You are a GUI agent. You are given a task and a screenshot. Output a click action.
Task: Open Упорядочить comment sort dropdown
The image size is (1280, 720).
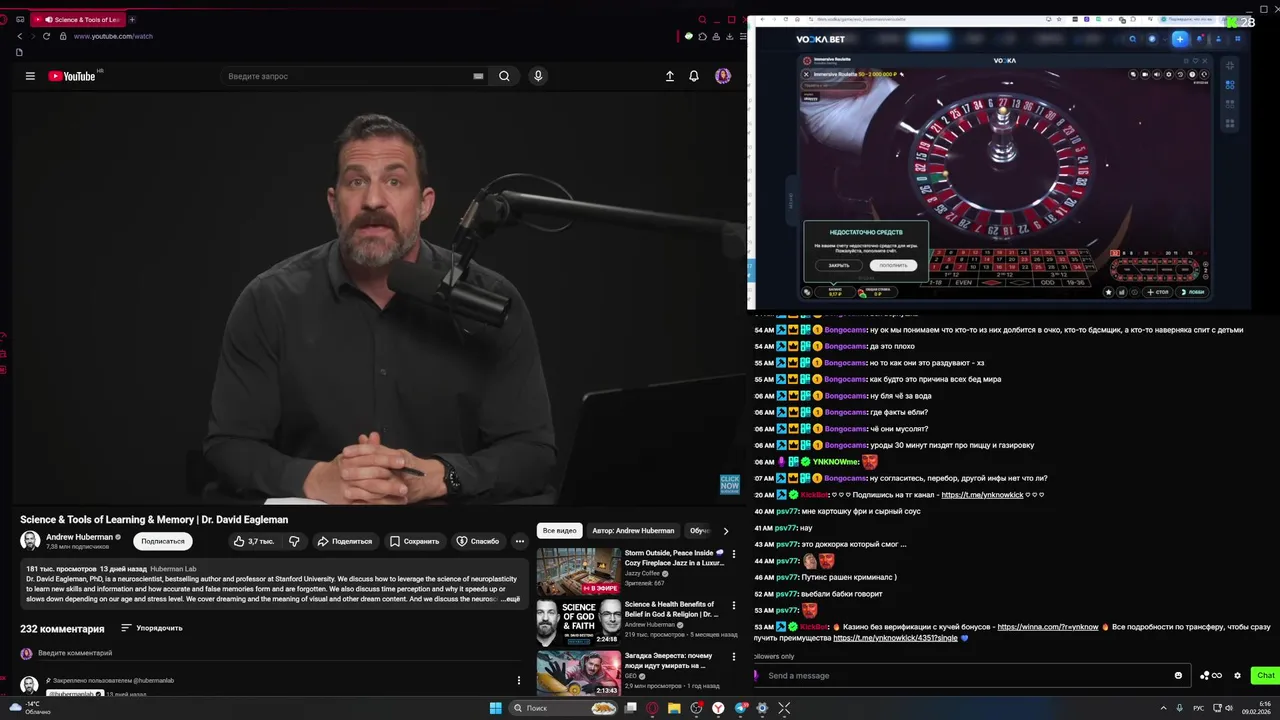[x=152, y=628]
